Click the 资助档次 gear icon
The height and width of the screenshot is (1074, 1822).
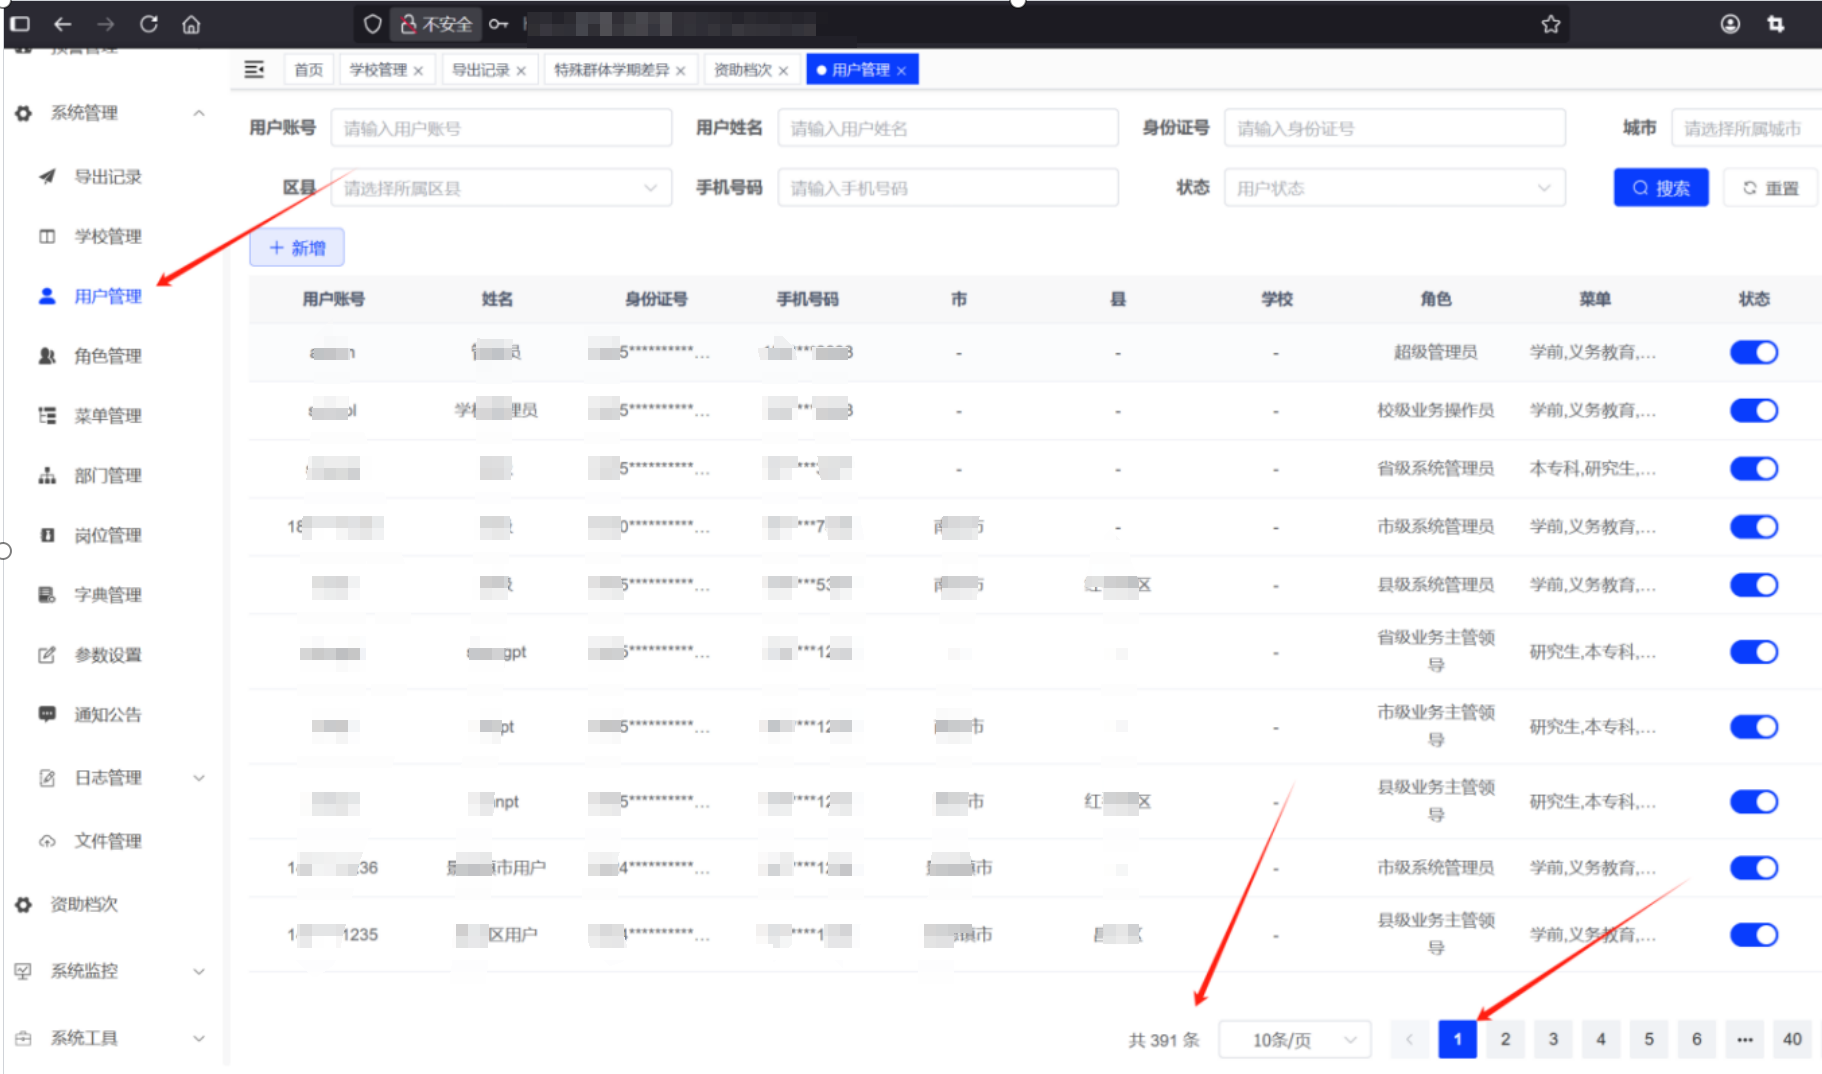23,904
